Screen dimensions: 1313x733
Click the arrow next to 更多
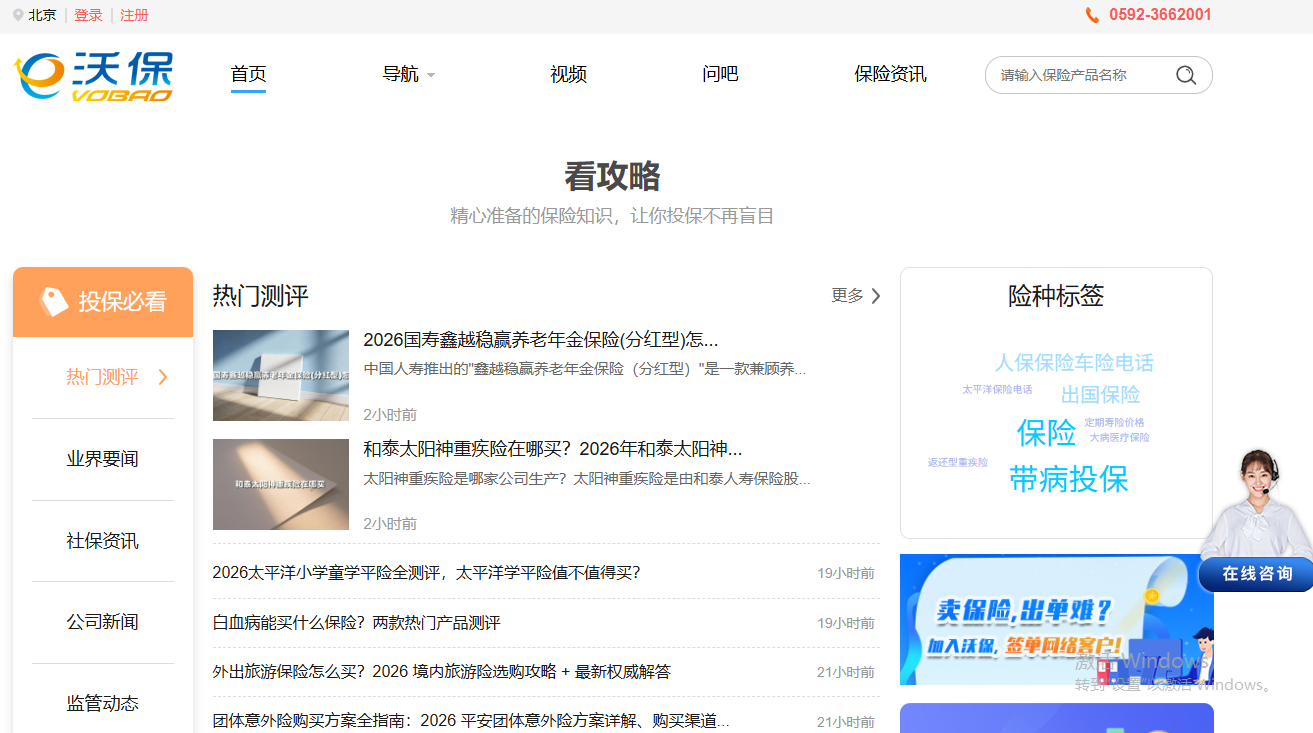coord(876,296)
